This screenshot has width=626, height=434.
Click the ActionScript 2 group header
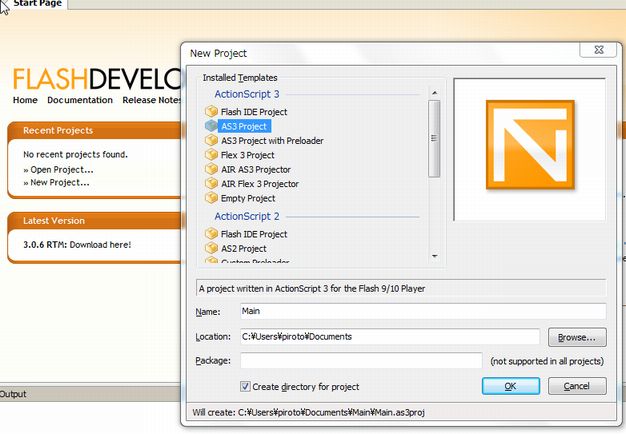tap(247, 216)
